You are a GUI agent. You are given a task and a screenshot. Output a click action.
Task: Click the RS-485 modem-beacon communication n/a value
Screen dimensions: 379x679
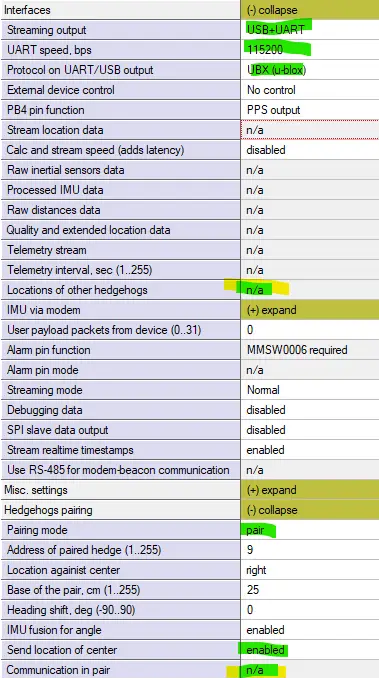310,470
